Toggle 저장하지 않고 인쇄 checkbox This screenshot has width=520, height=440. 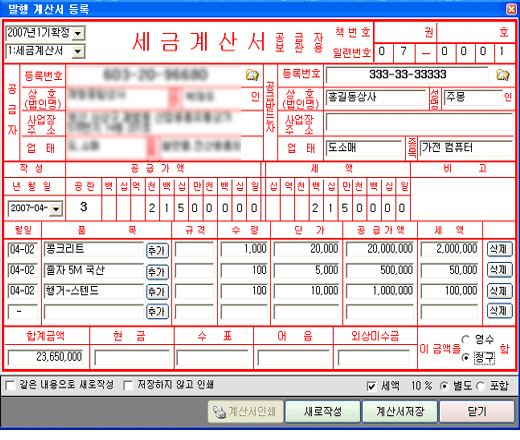coord(128,385)
